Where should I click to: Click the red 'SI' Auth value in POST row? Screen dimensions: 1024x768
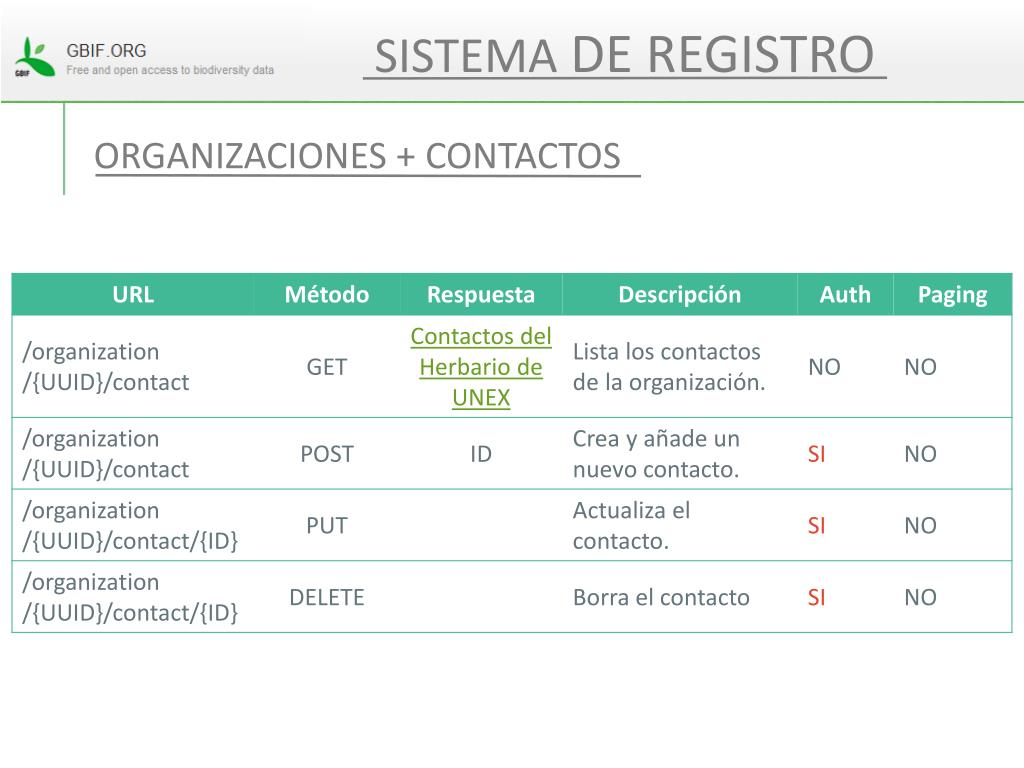point(816,454)
